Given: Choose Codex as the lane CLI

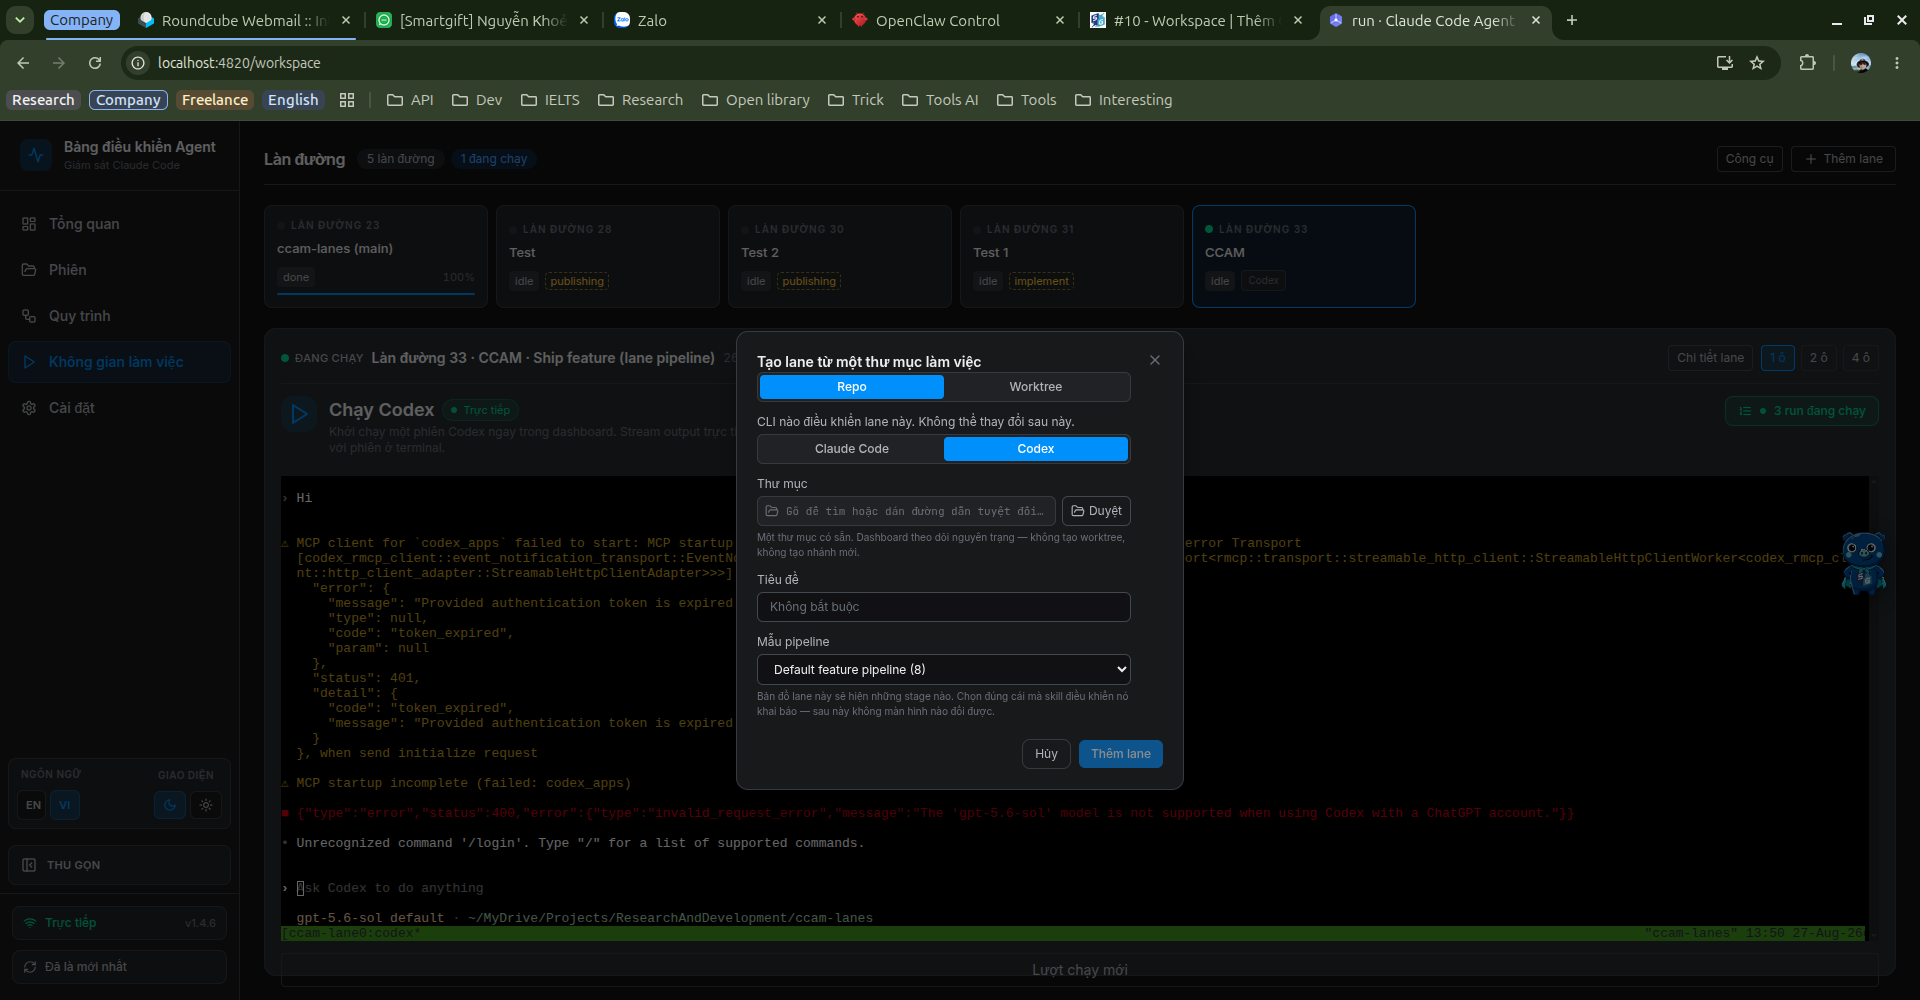Looking at the screenshot, I should (1036, 449).
